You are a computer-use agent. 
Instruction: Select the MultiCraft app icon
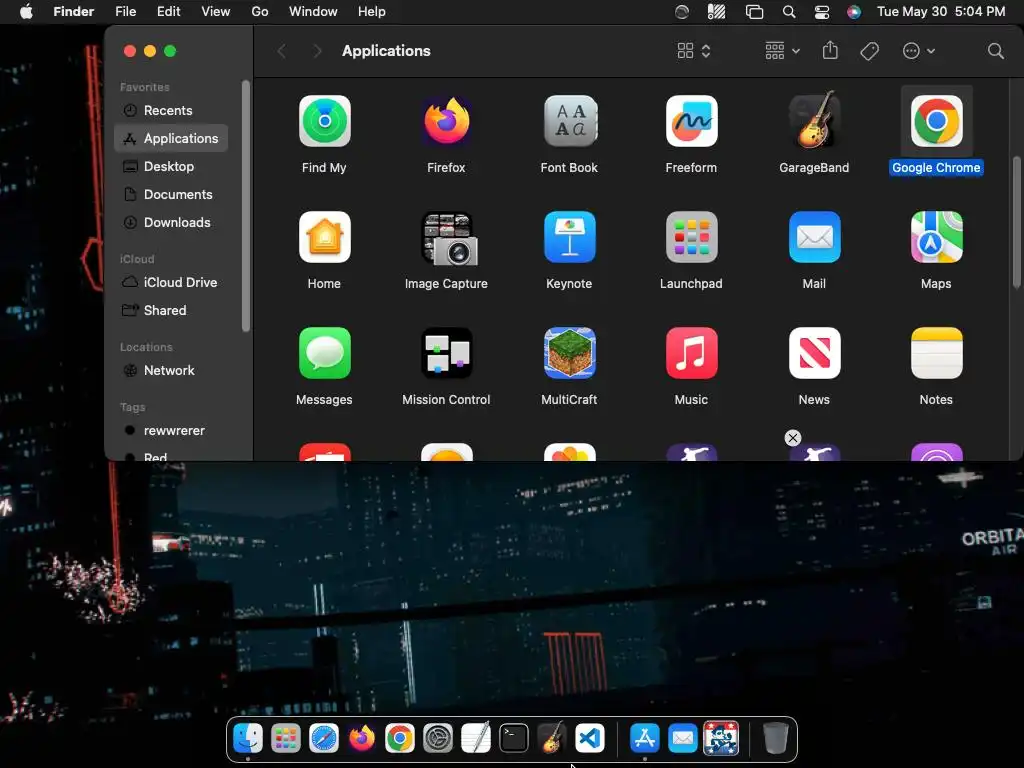[x=569, y=353]
